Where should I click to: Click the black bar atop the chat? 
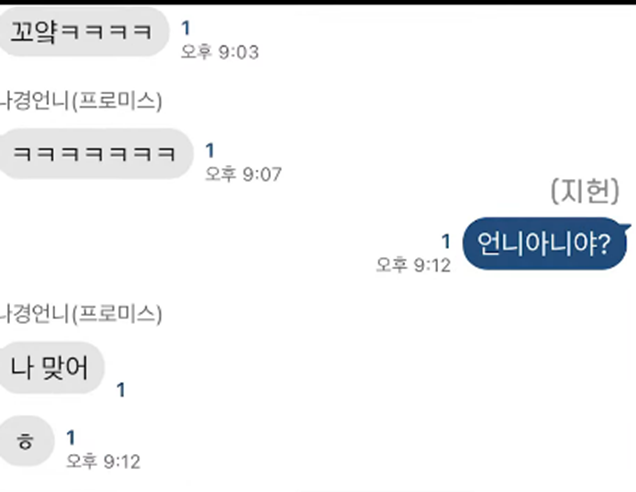click(x=318, y=2)
